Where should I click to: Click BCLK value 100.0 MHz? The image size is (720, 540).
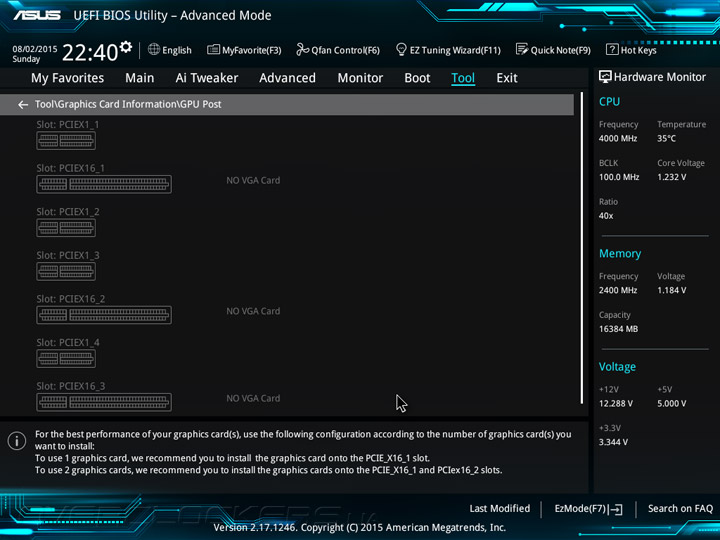619,177
